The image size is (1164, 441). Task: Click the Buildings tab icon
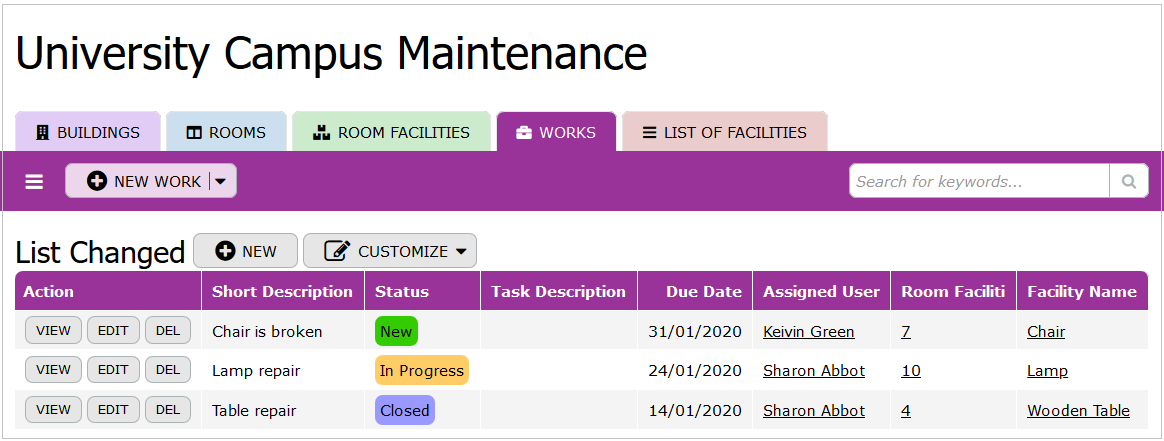[x=42, y=132]
